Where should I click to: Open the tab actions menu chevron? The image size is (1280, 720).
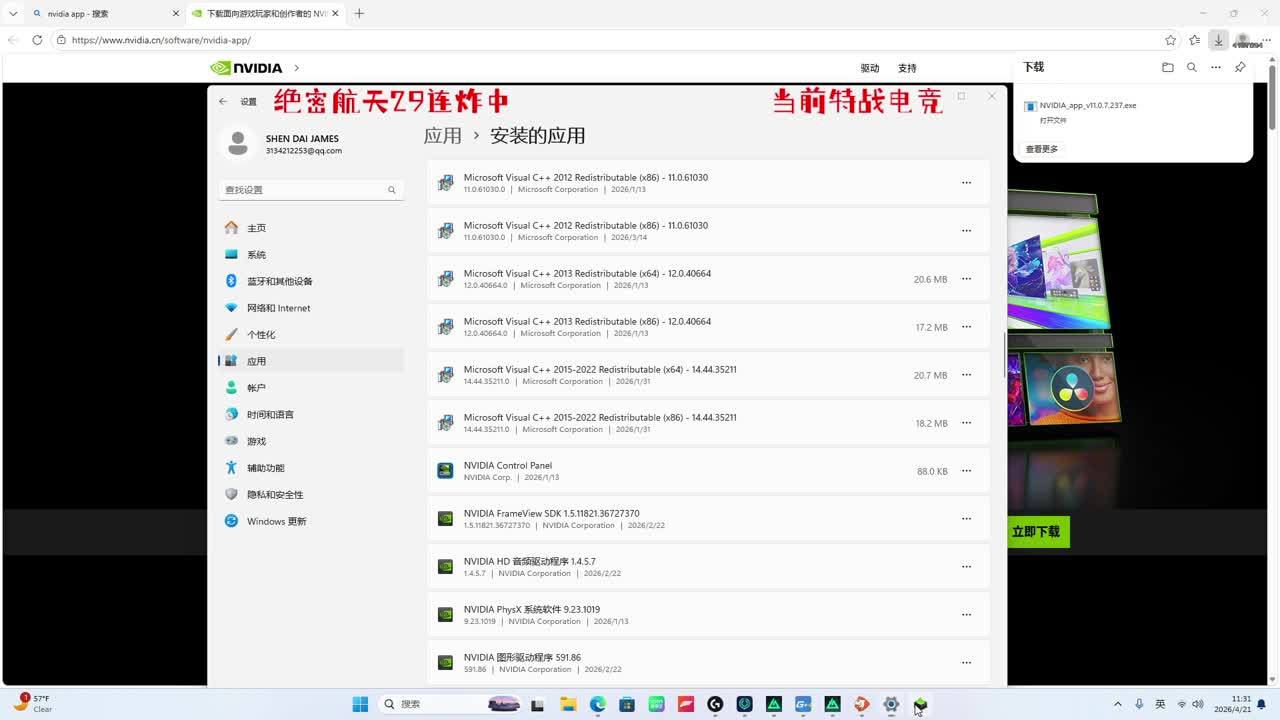click(13, 14)
